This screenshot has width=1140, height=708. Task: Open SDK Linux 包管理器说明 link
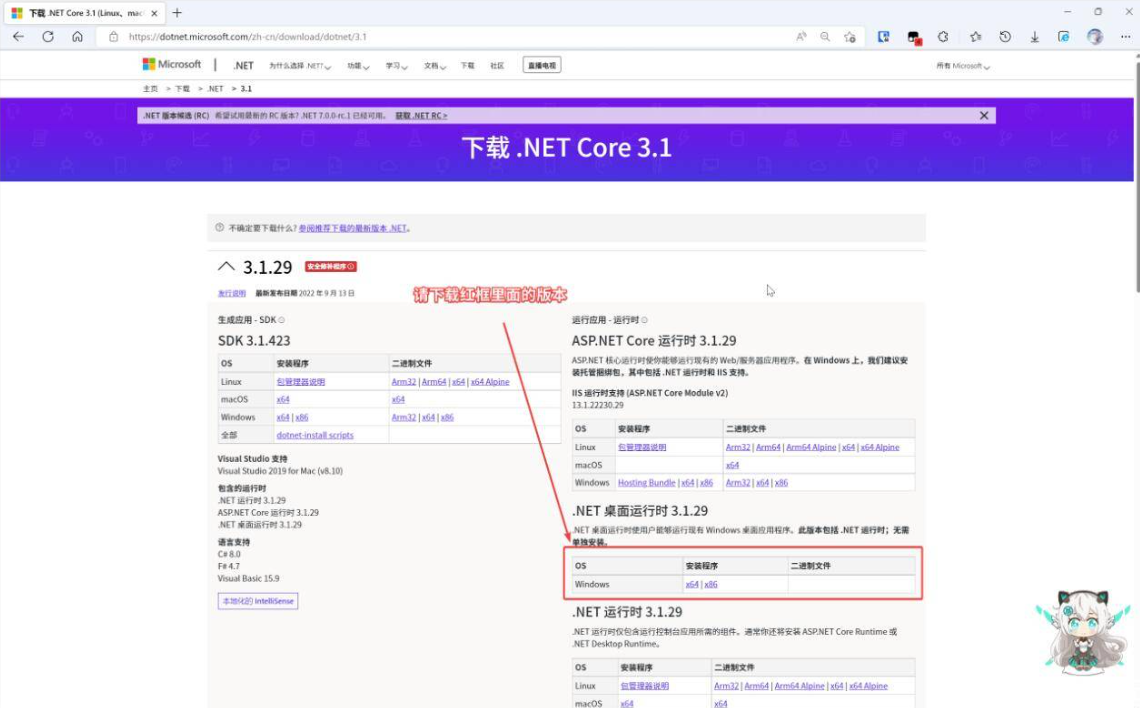pos(300,382)
